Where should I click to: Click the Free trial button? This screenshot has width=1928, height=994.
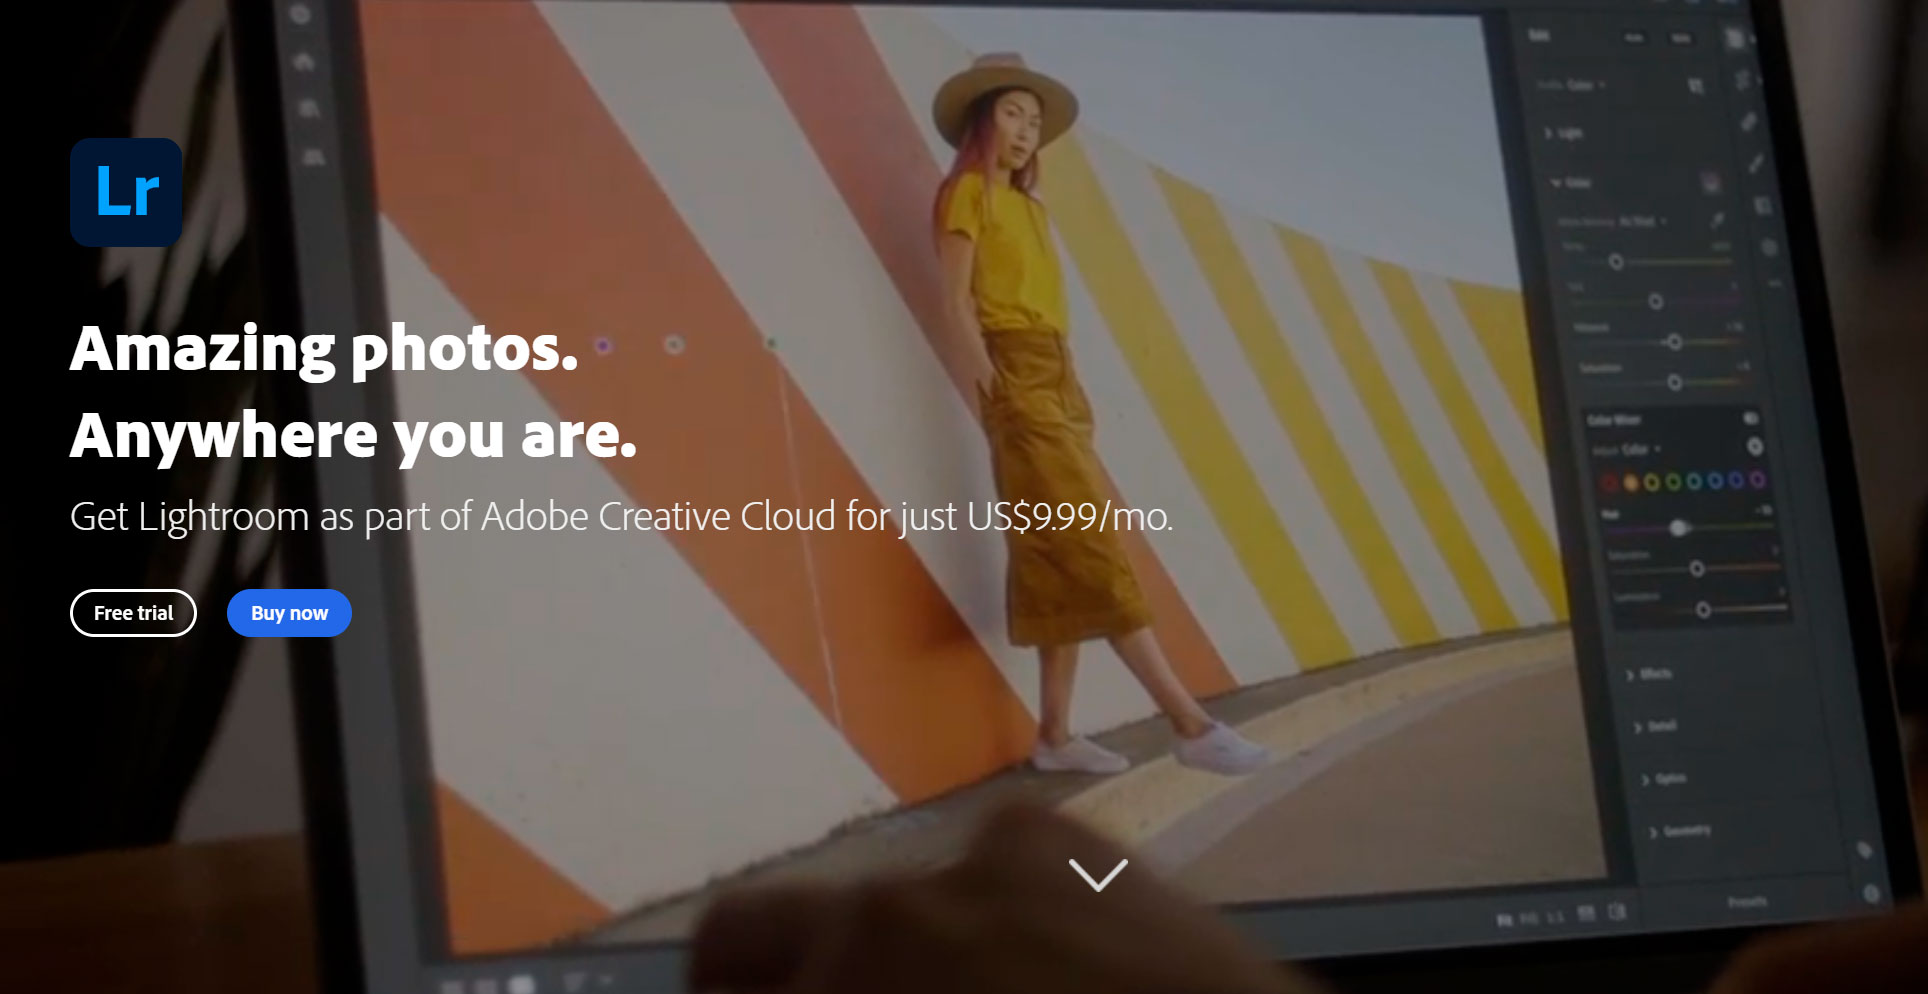133,613
